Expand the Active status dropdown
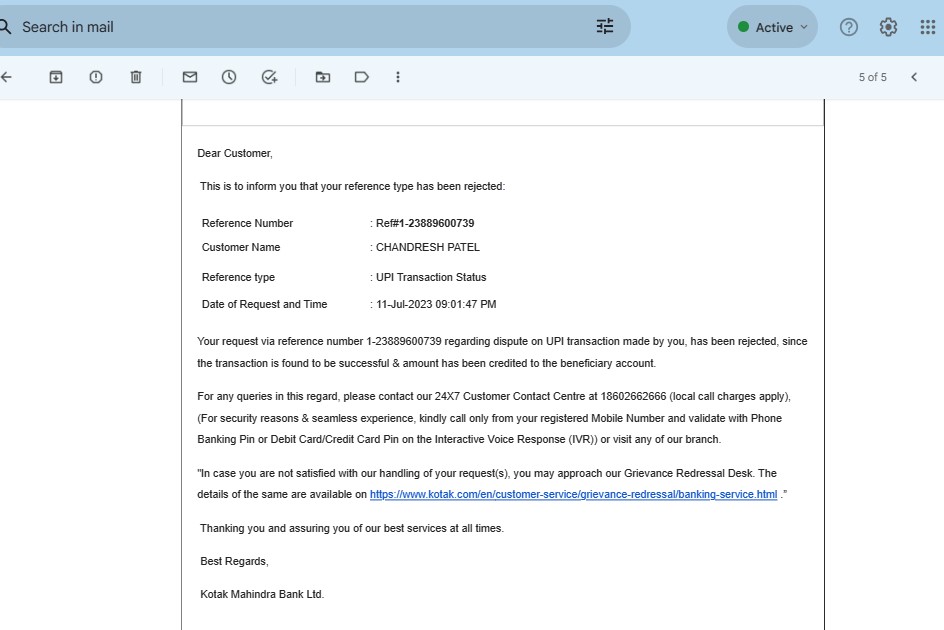Screen dimensions: 944x630 tap(772, 27)
